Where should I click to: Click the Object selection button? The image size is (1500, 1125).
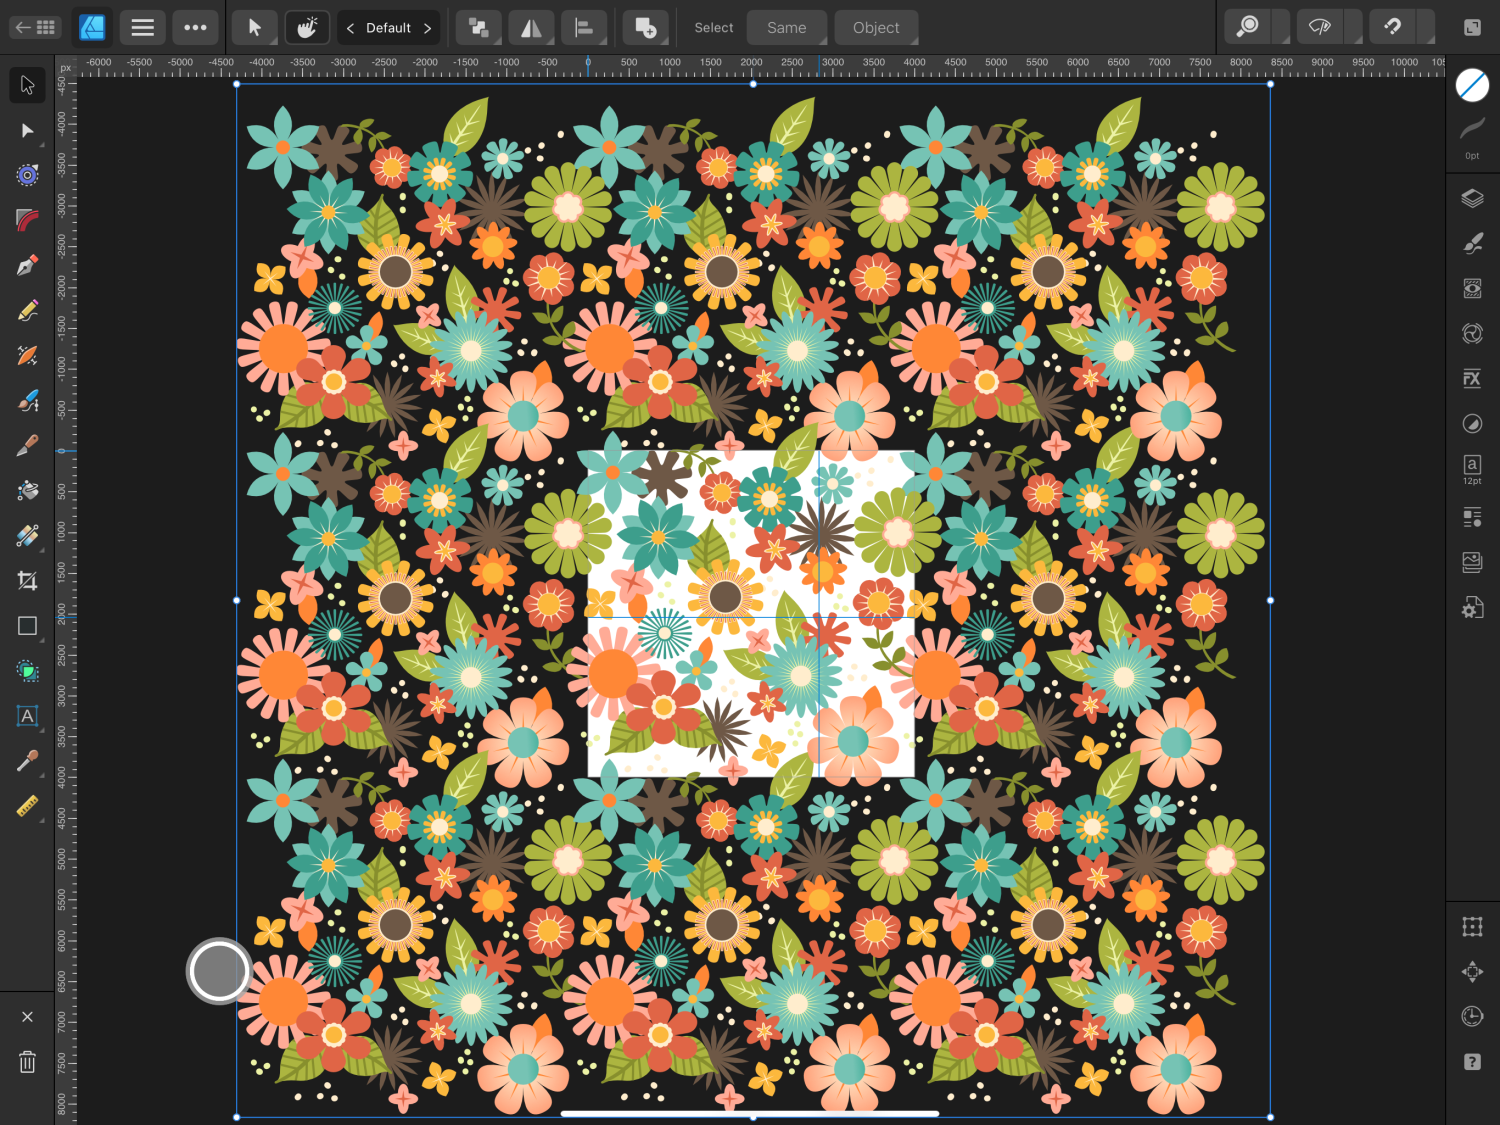[876, 28]
